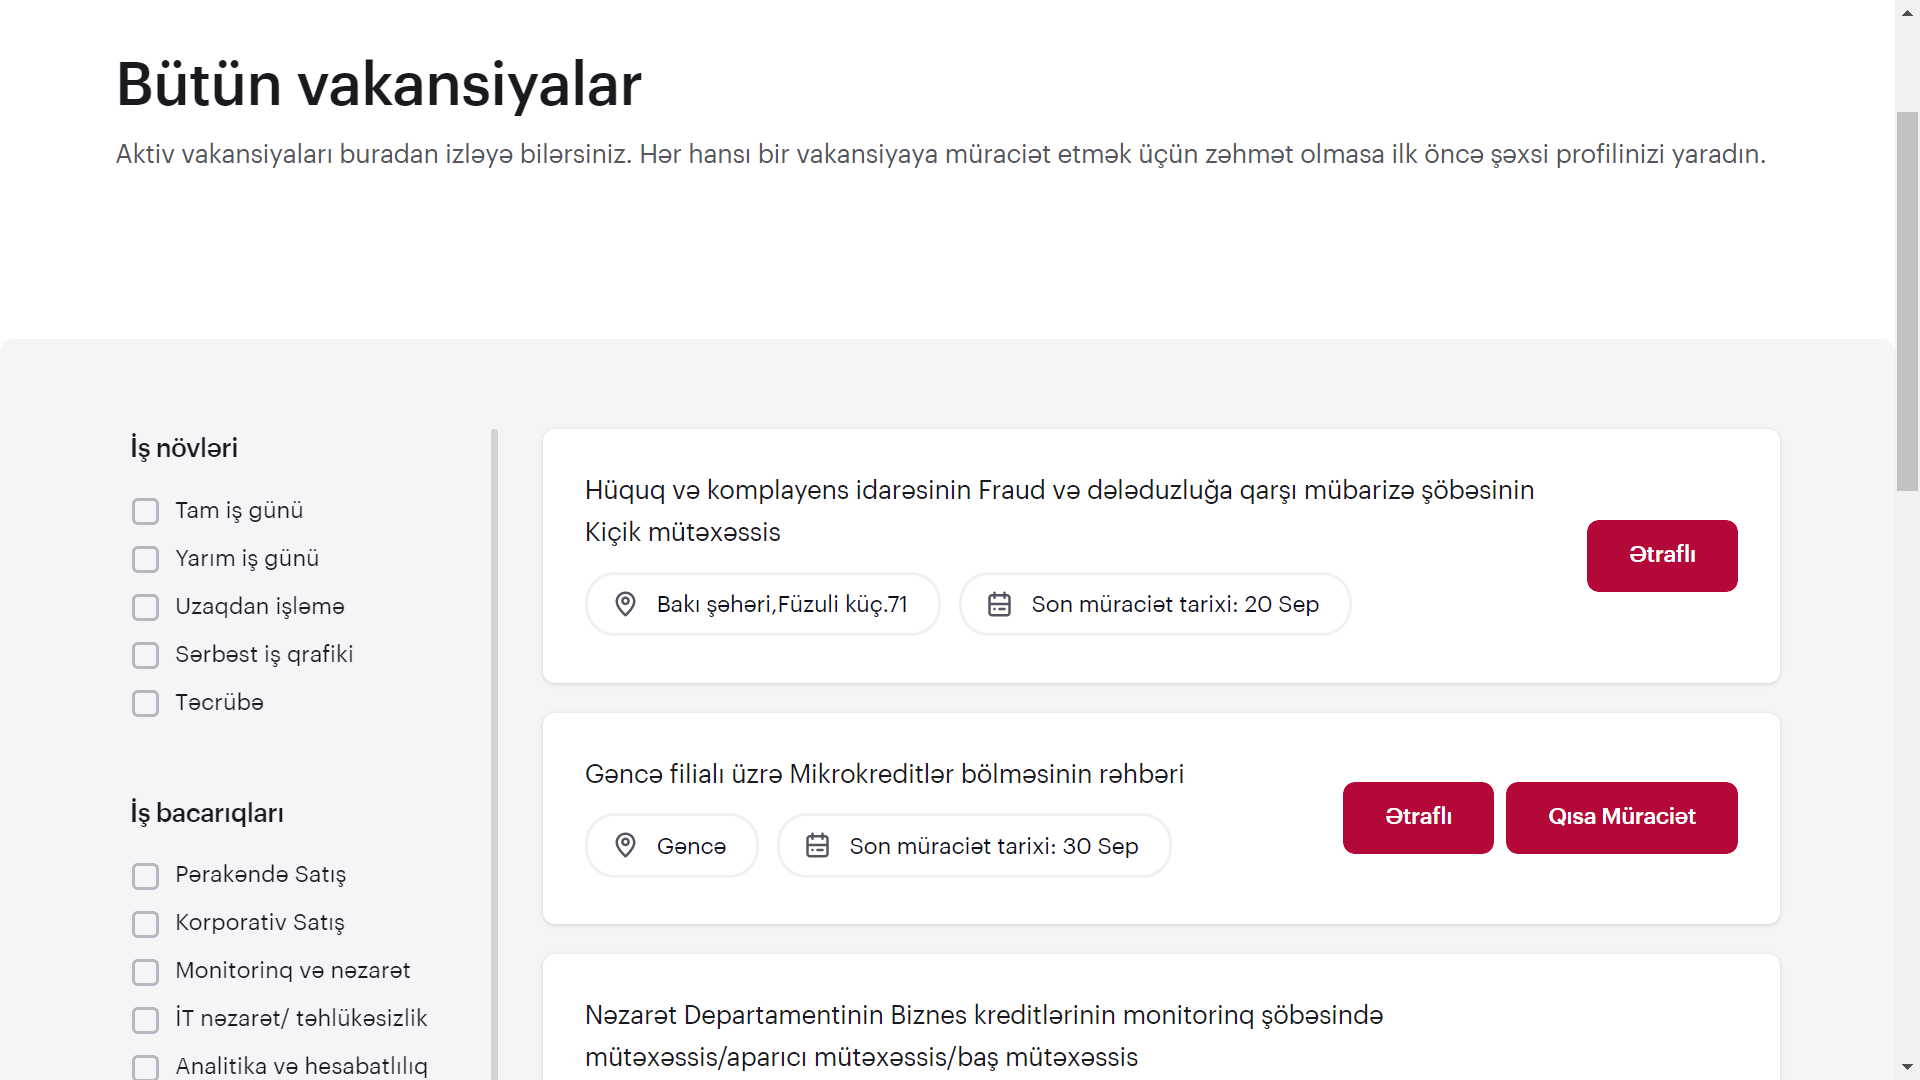Viewport: 1920px width, 1080px height.
Task: Toggle the Sərbəst iş qrafiki checkbox
Action: 146,655
